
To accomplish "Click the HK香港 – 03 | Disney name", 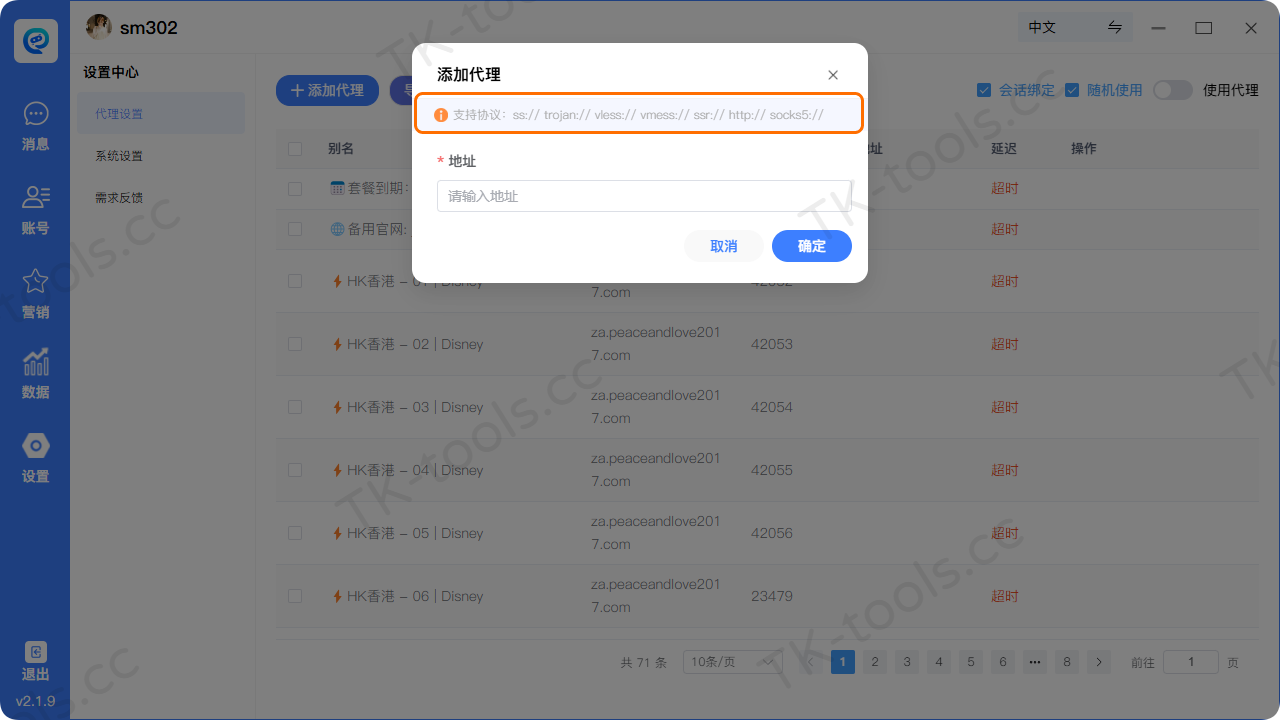I will [x=415, y=407].
